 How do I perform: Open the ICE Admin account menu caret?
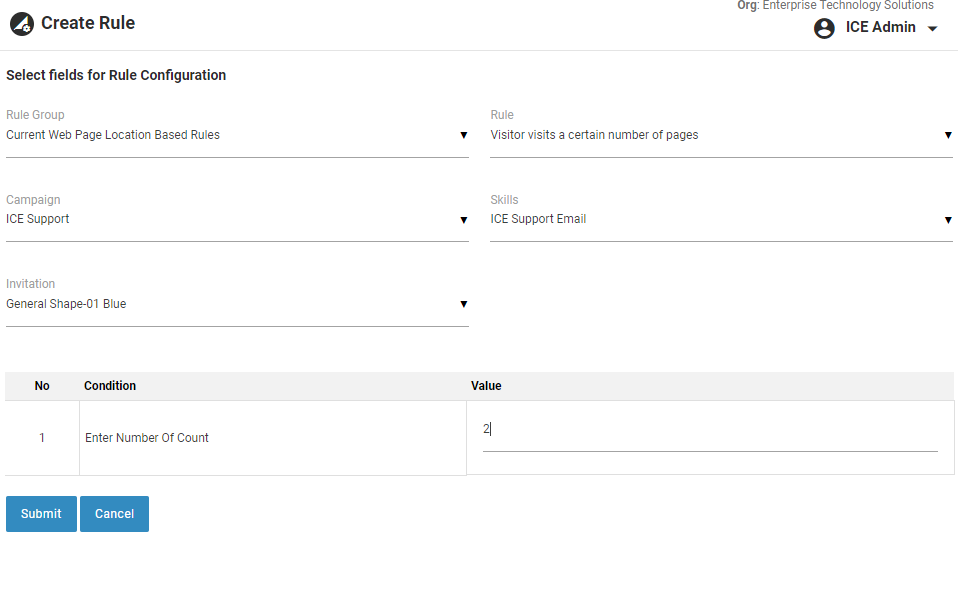pyautogui.click(x=933, y=29)
